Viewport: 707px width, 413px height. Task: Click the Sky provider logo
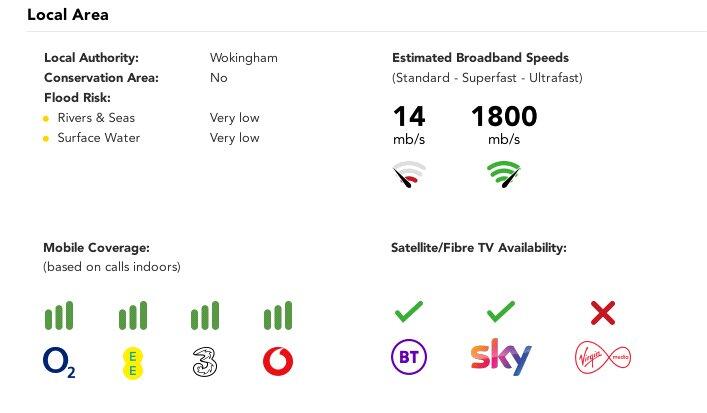click(500, 357)
